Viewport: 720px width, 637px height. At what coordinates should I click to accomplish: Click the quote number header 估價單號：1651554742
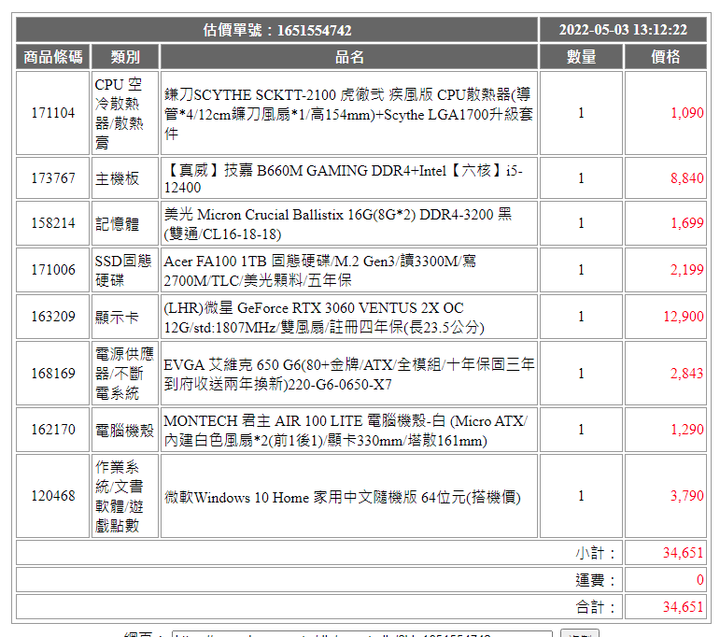click(277, 30)
